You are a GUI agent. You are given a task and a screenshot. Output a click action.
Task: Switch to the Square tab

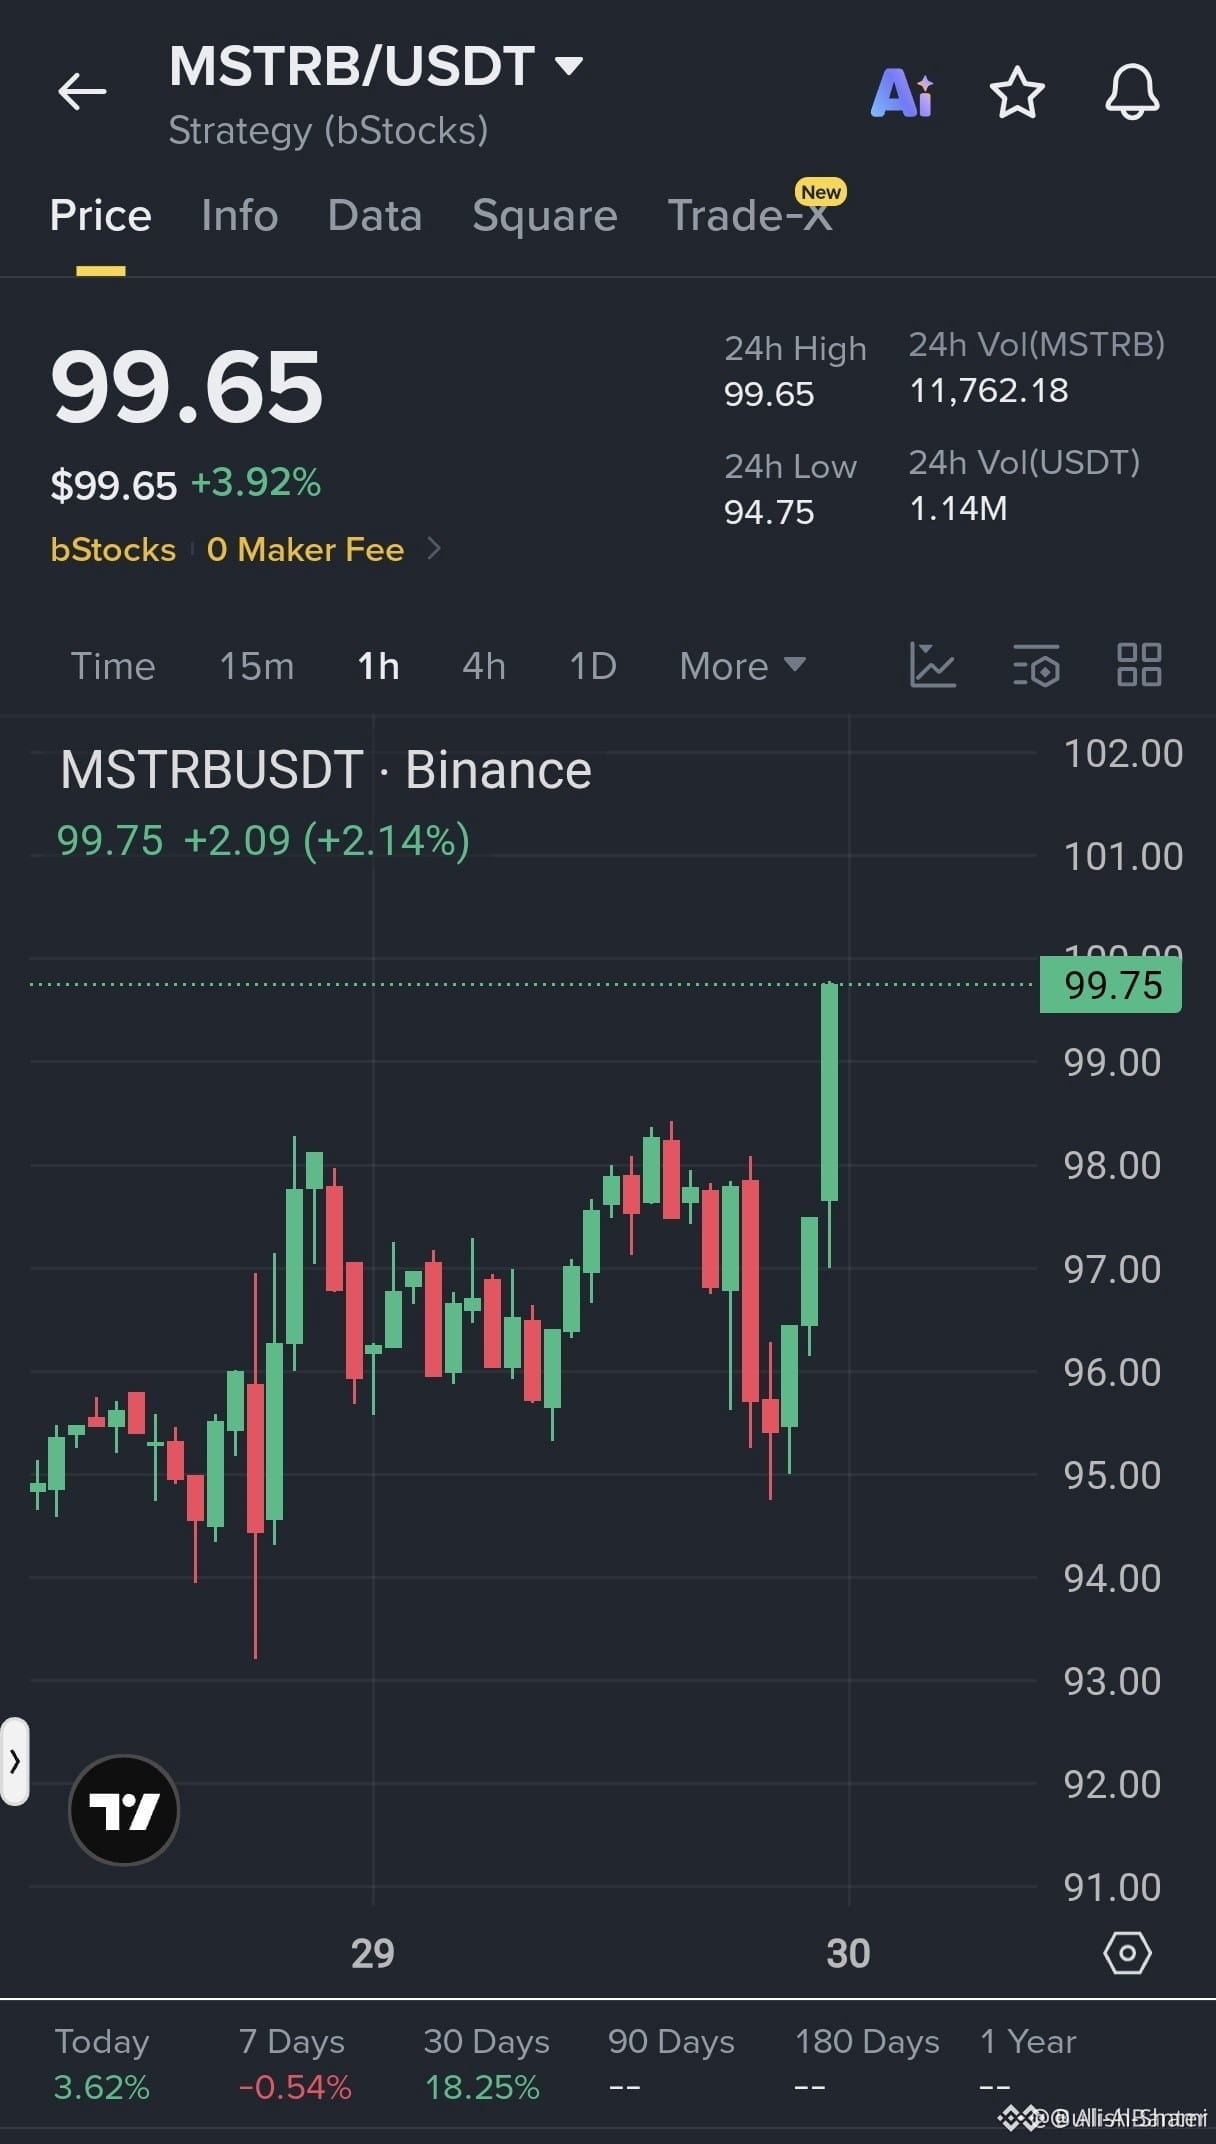545,215
